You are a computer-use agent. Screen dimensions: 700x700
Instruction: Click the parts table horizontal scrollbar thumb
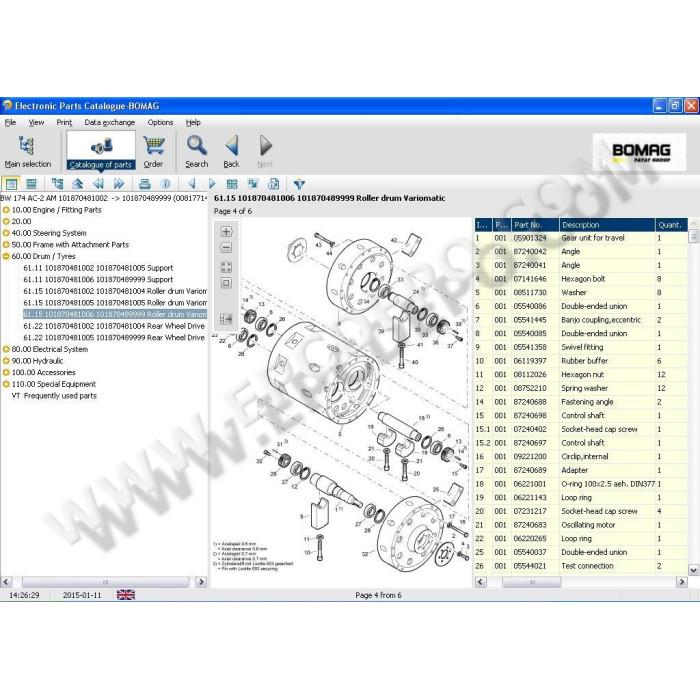(532, 582)
